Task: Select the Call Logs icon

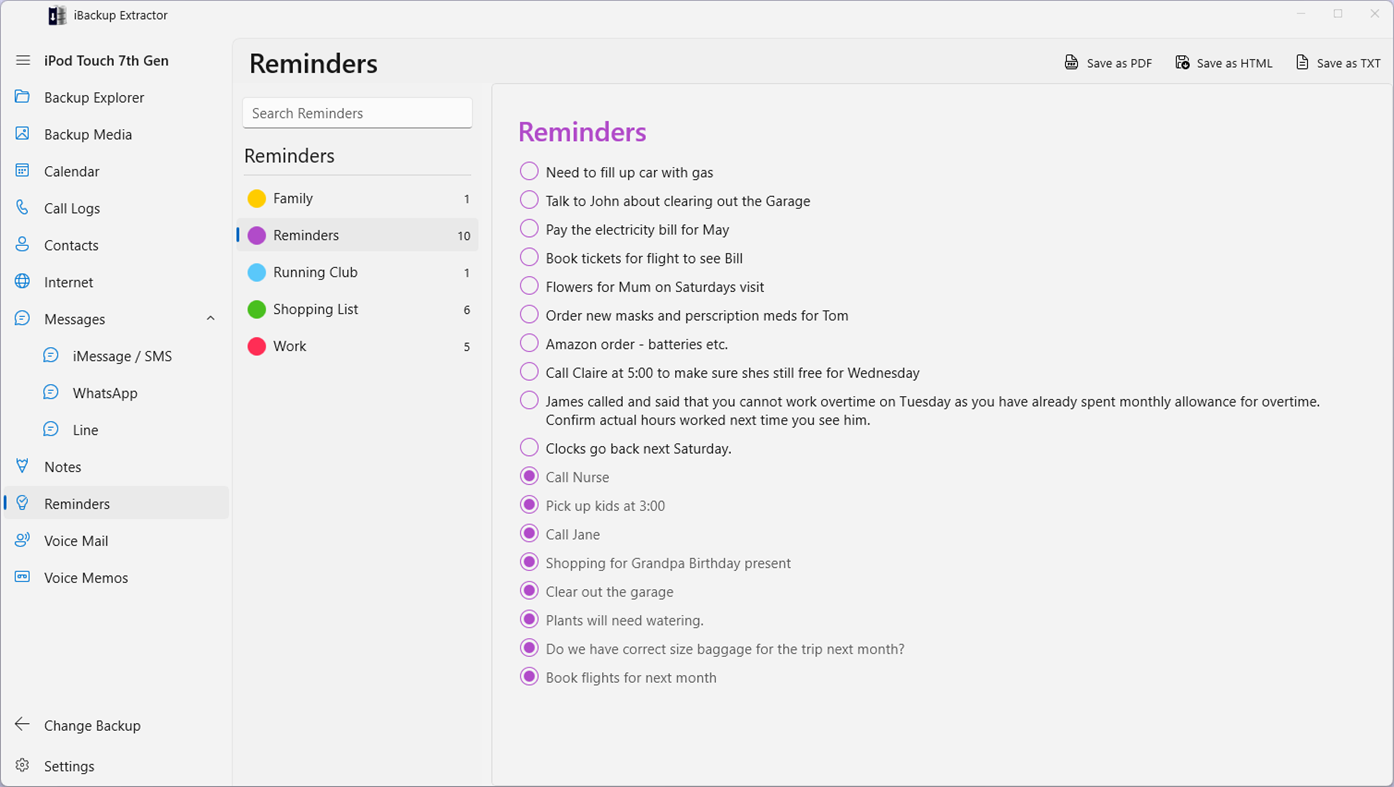Action: pos(22,208)
